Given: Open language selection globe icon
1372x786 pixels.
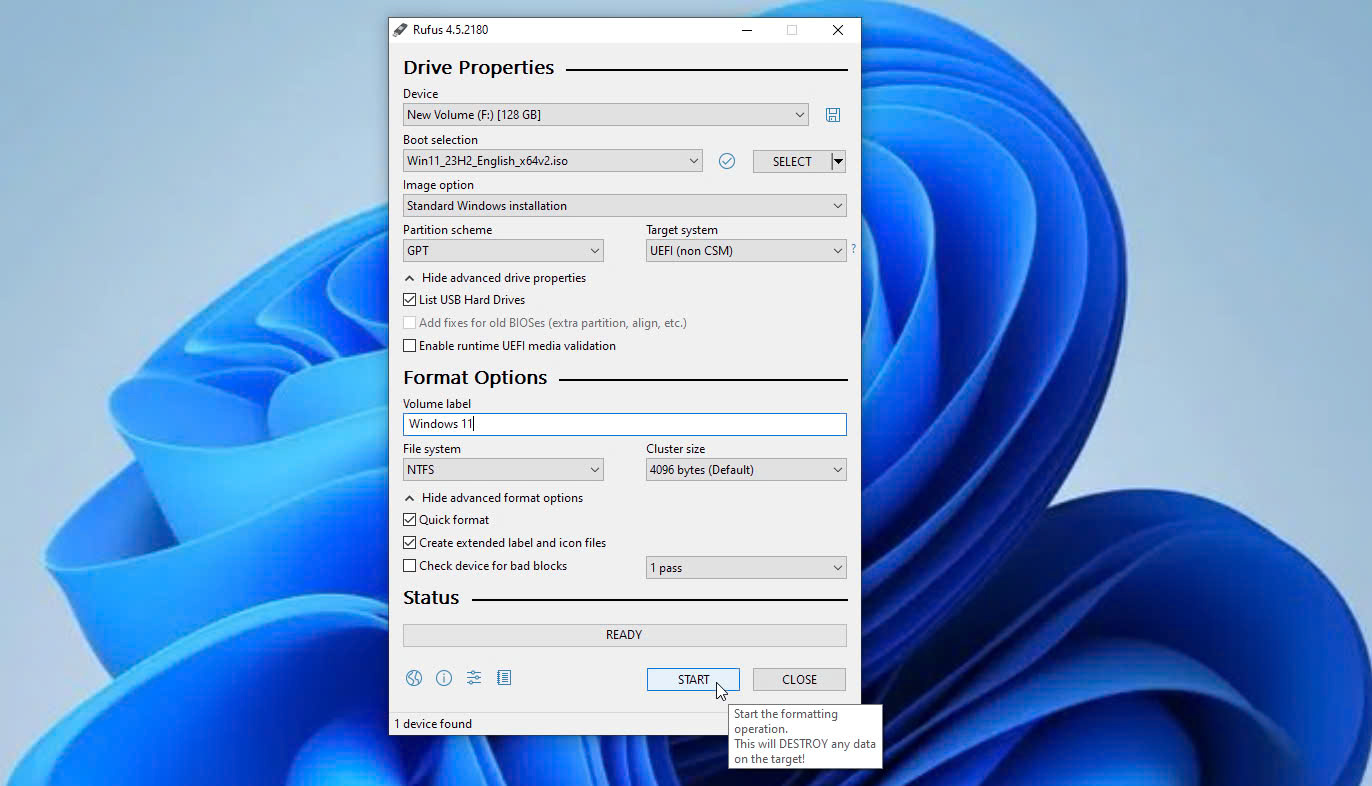Looking at the screenshot, I should coord(414,678).
